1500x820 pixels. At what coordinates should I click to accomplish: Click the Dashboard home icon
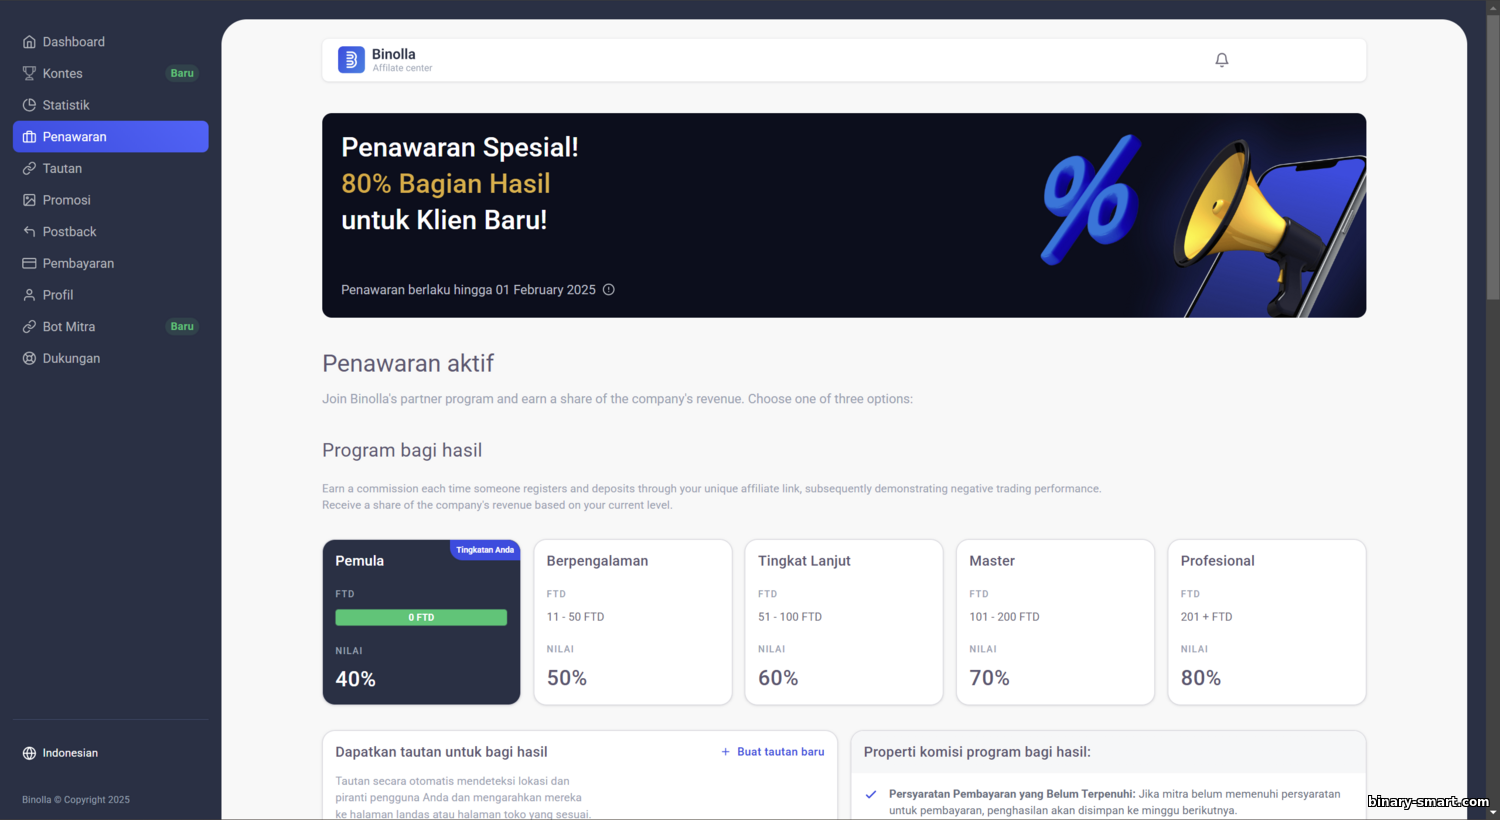[29, 42]
